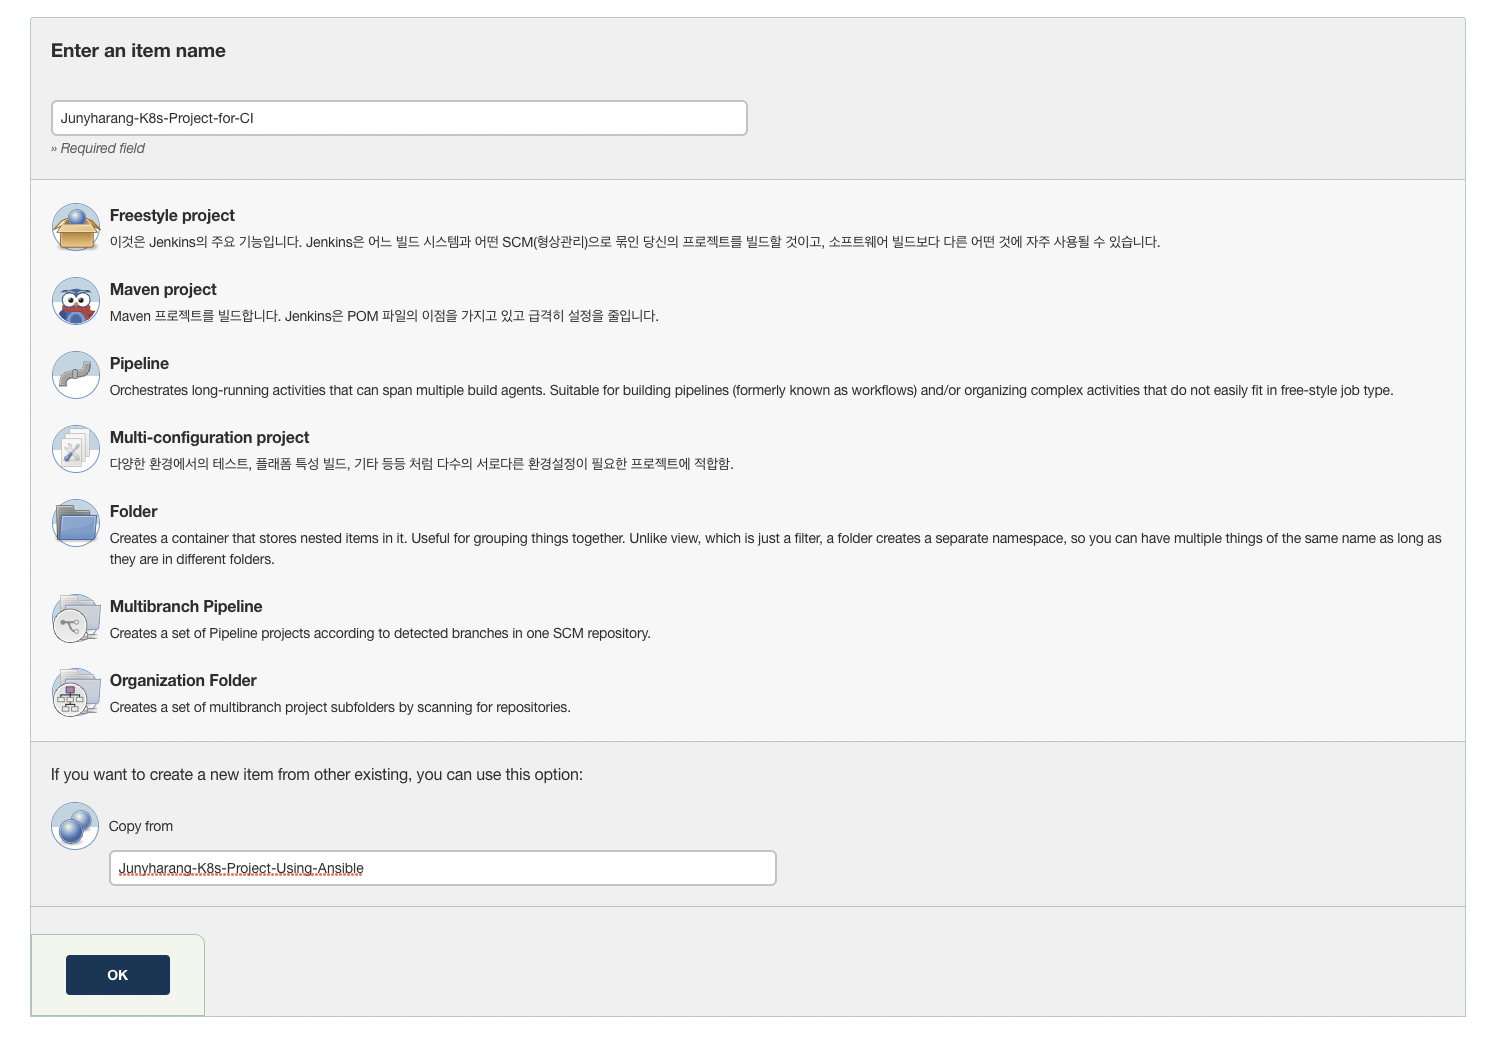Choose the Pipeline title
Image resolution: width=1510 pixels, height=1048 pixels.
pyautogui.click(x=139, y=363)
